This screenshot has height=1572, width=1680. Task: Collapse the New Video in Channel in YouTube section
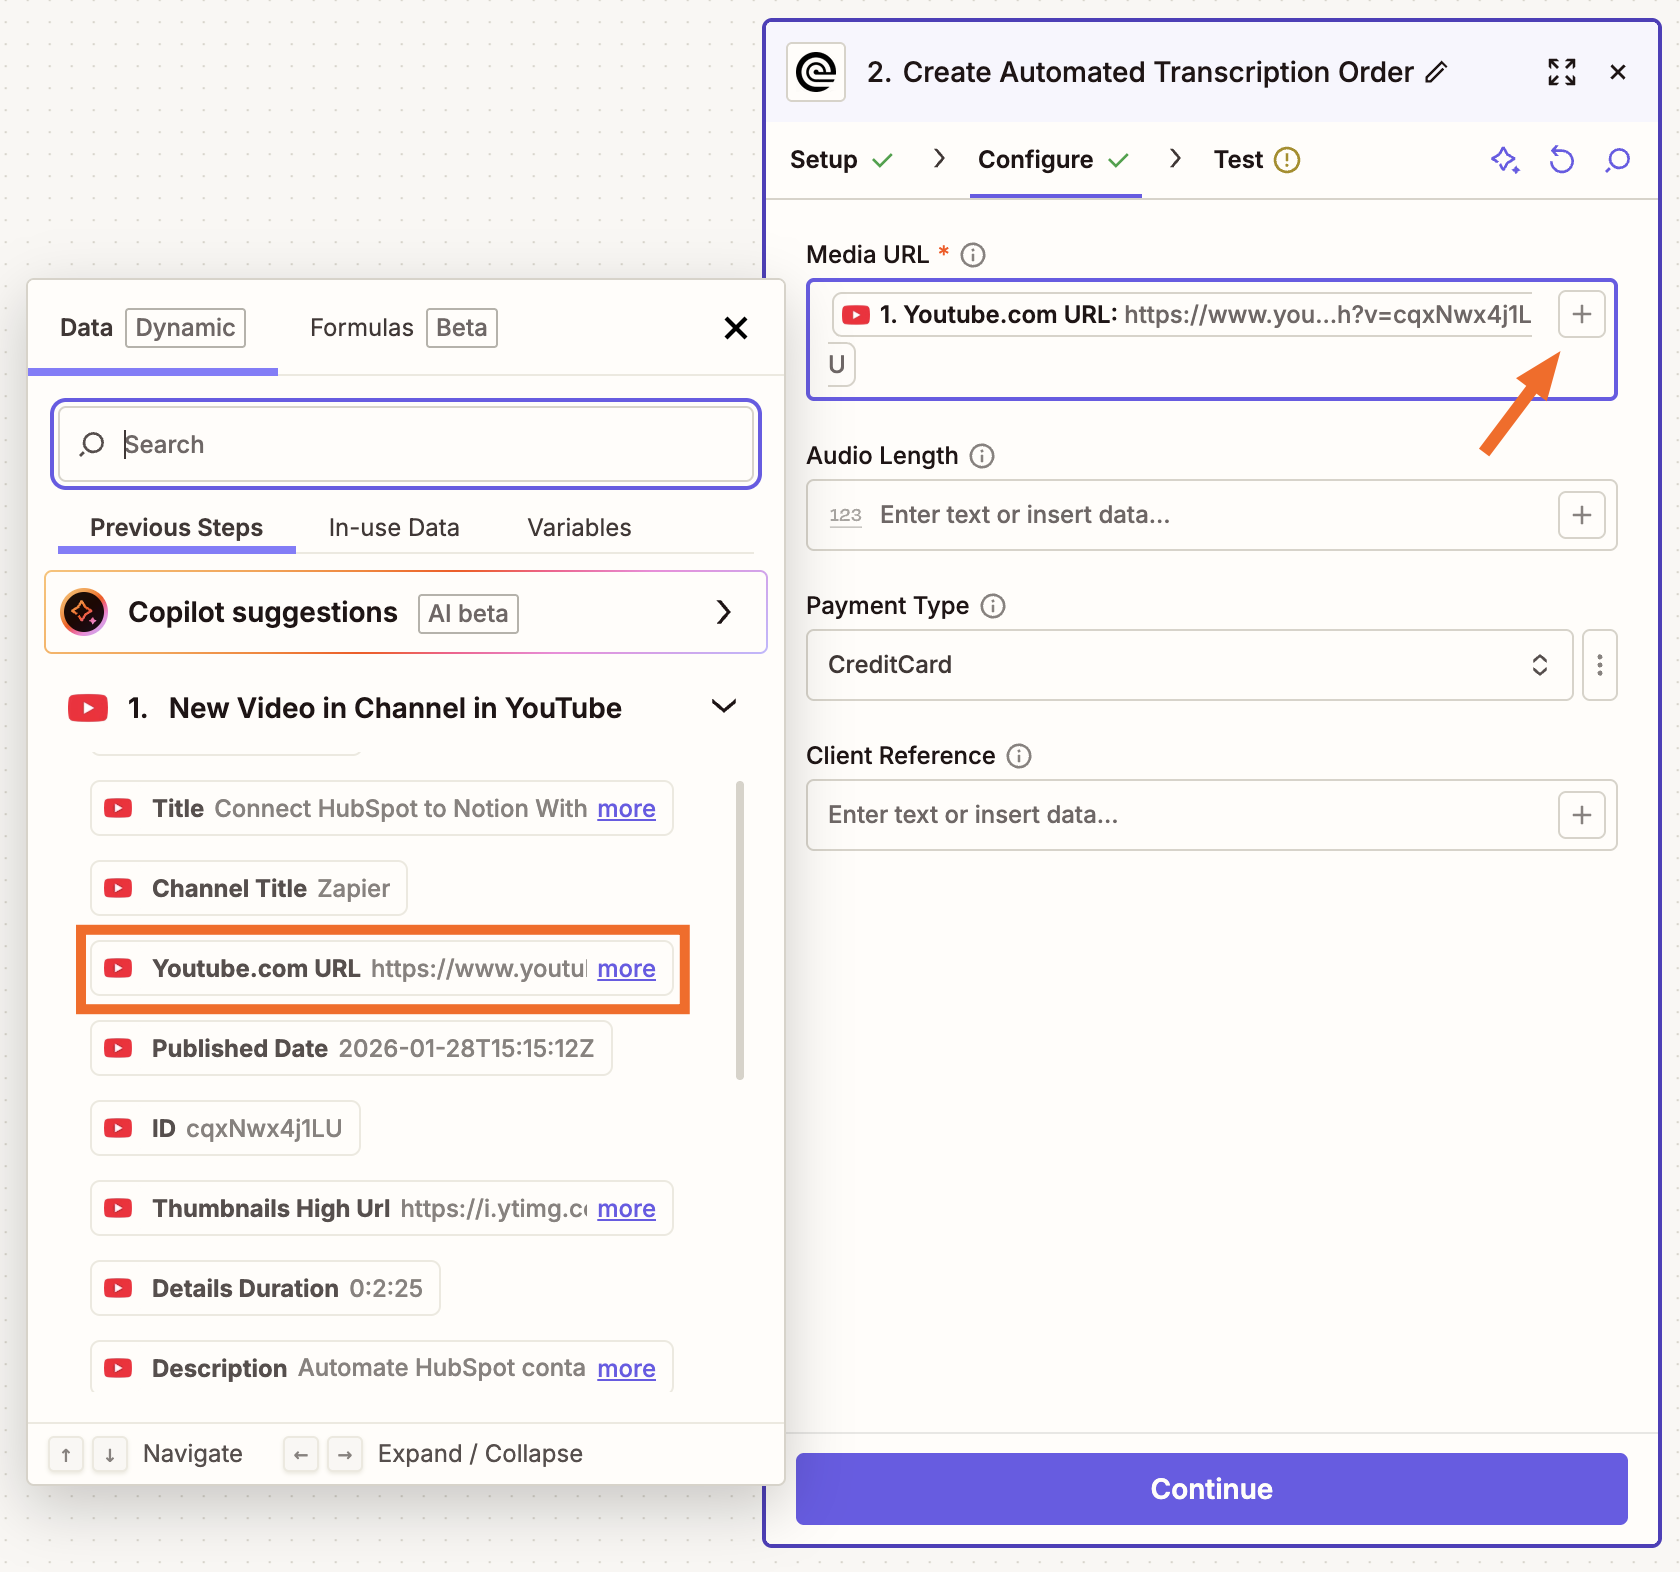coord(723,706)
